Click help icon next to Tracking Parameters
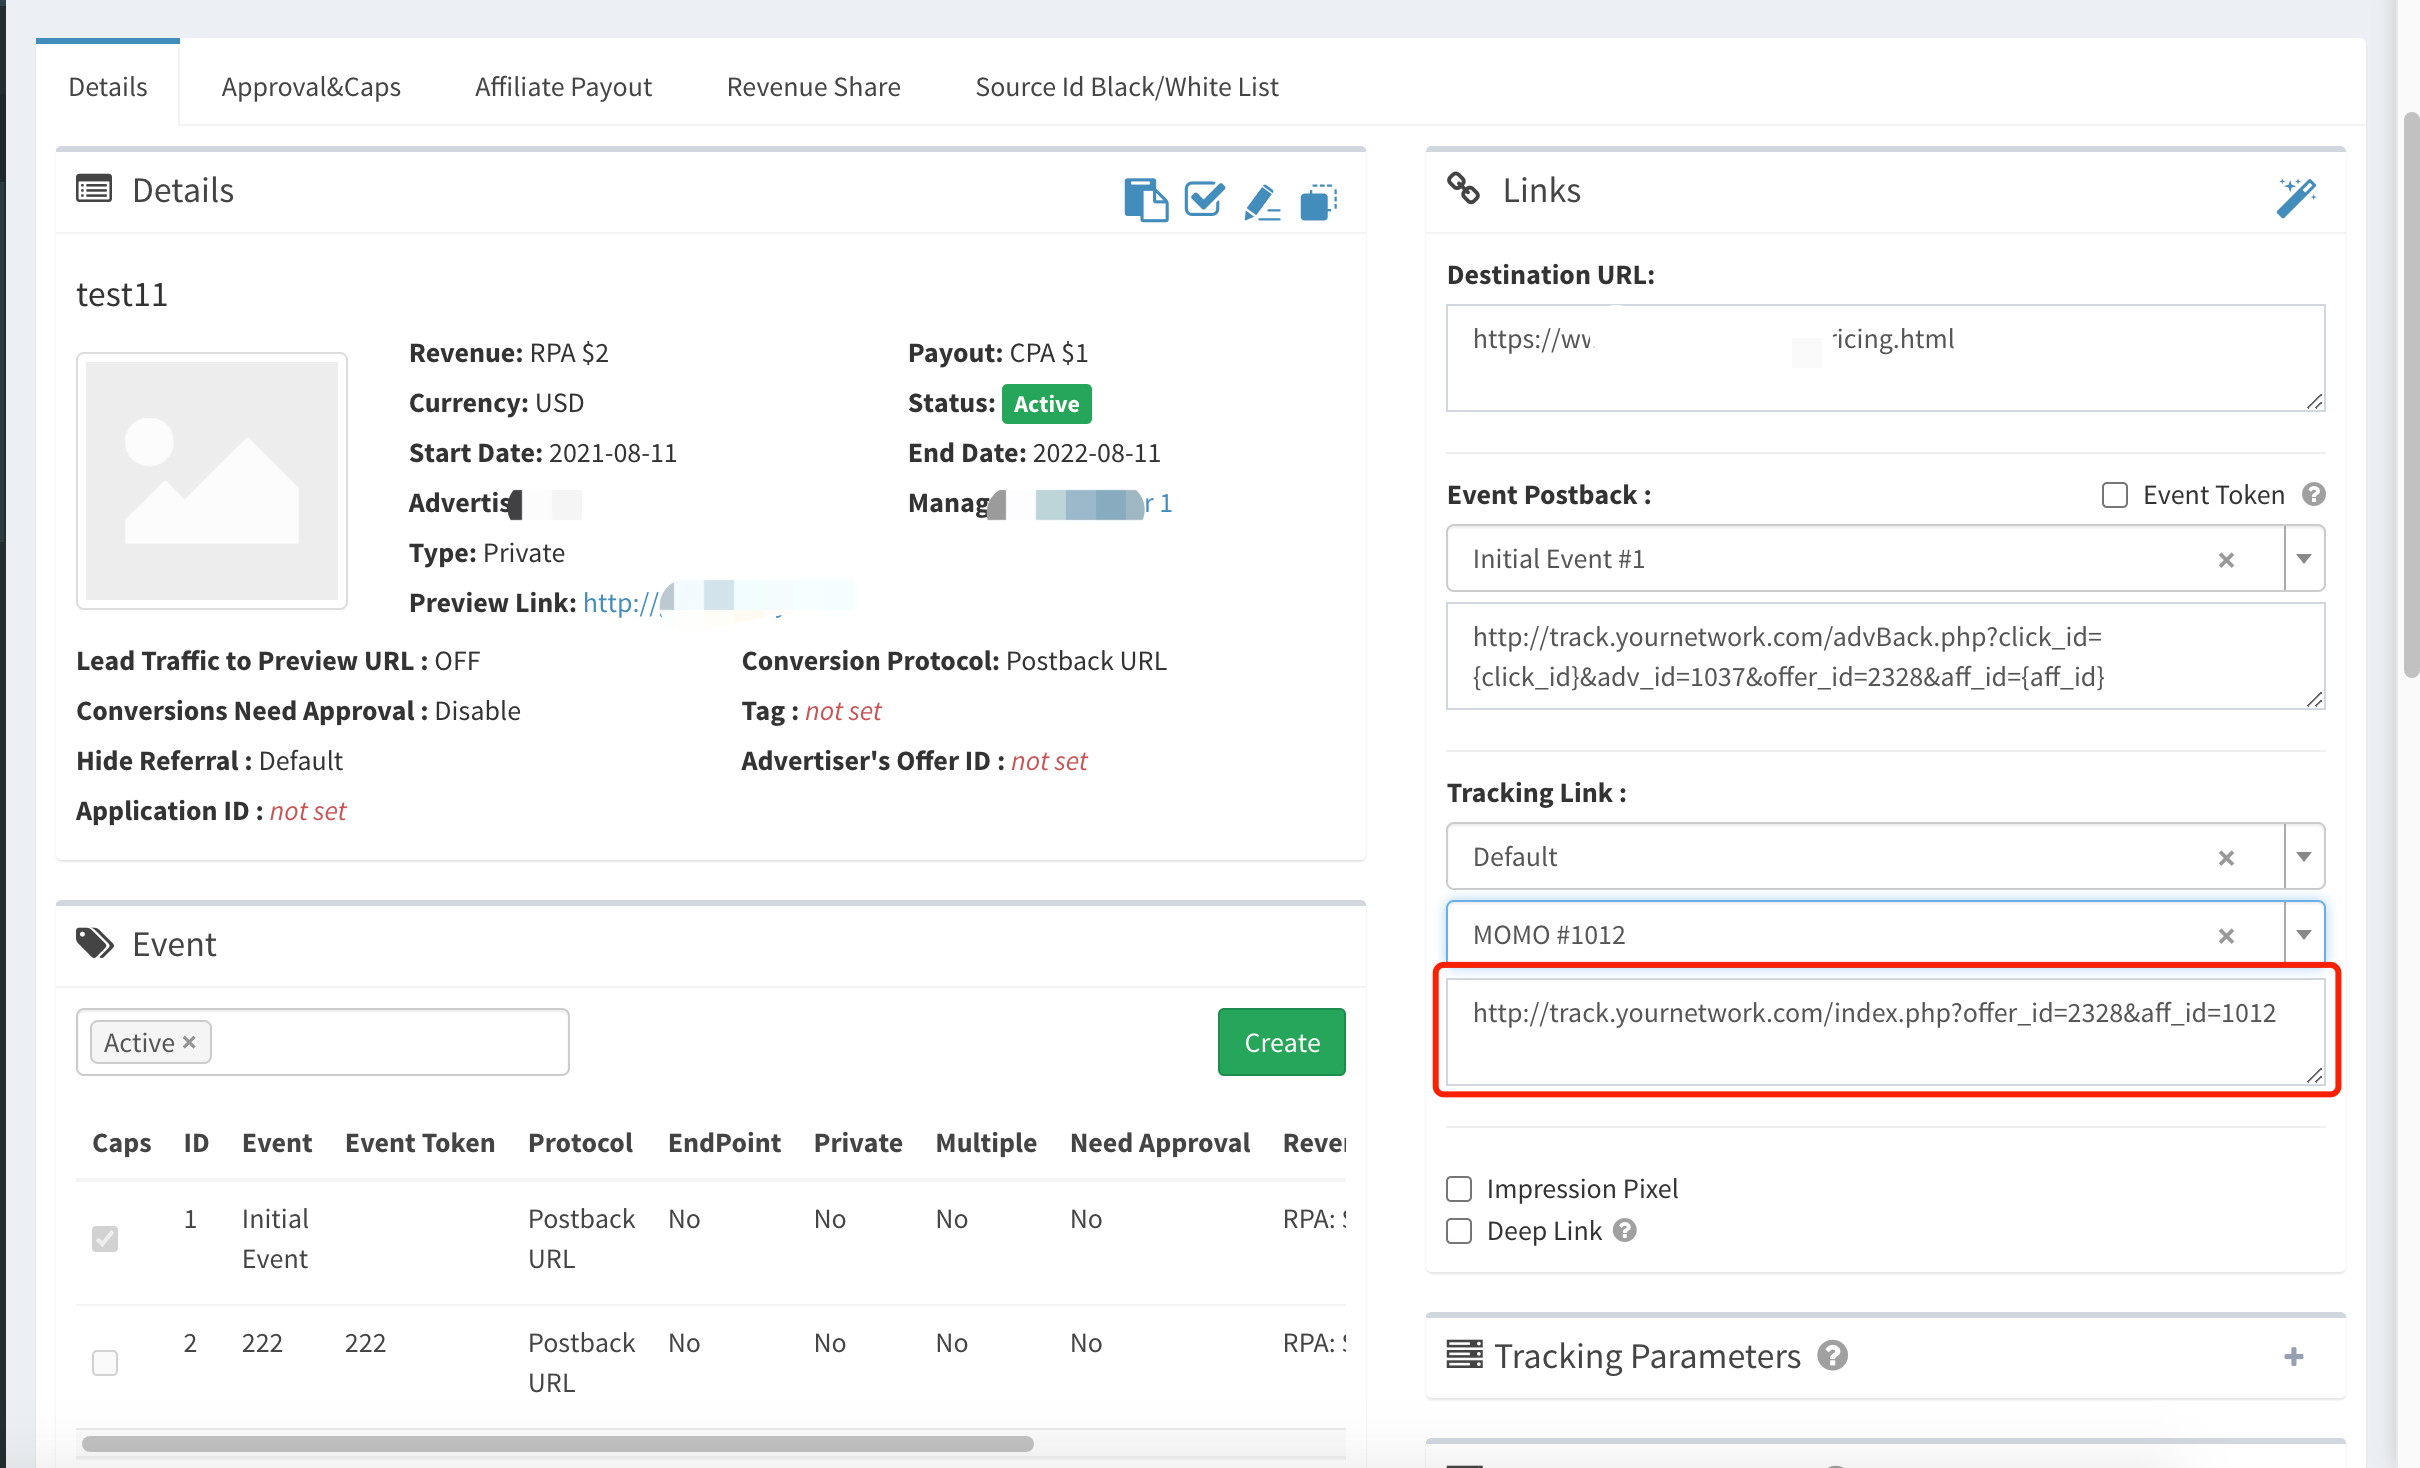Image resolution: width=2420 pixels, height=1468 pixels. [1832, 1356]
